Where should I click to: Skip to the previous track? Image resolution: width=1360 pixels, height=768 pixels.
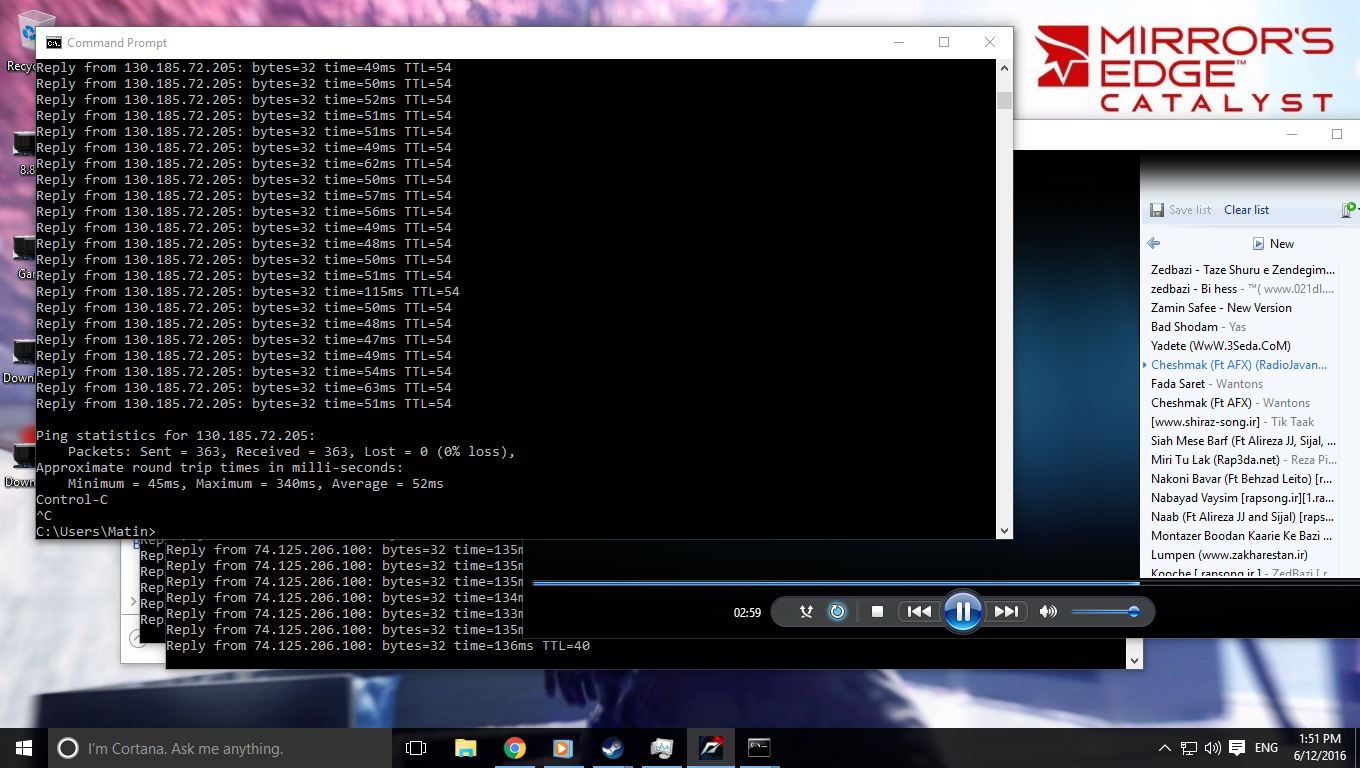pos(919,611)
